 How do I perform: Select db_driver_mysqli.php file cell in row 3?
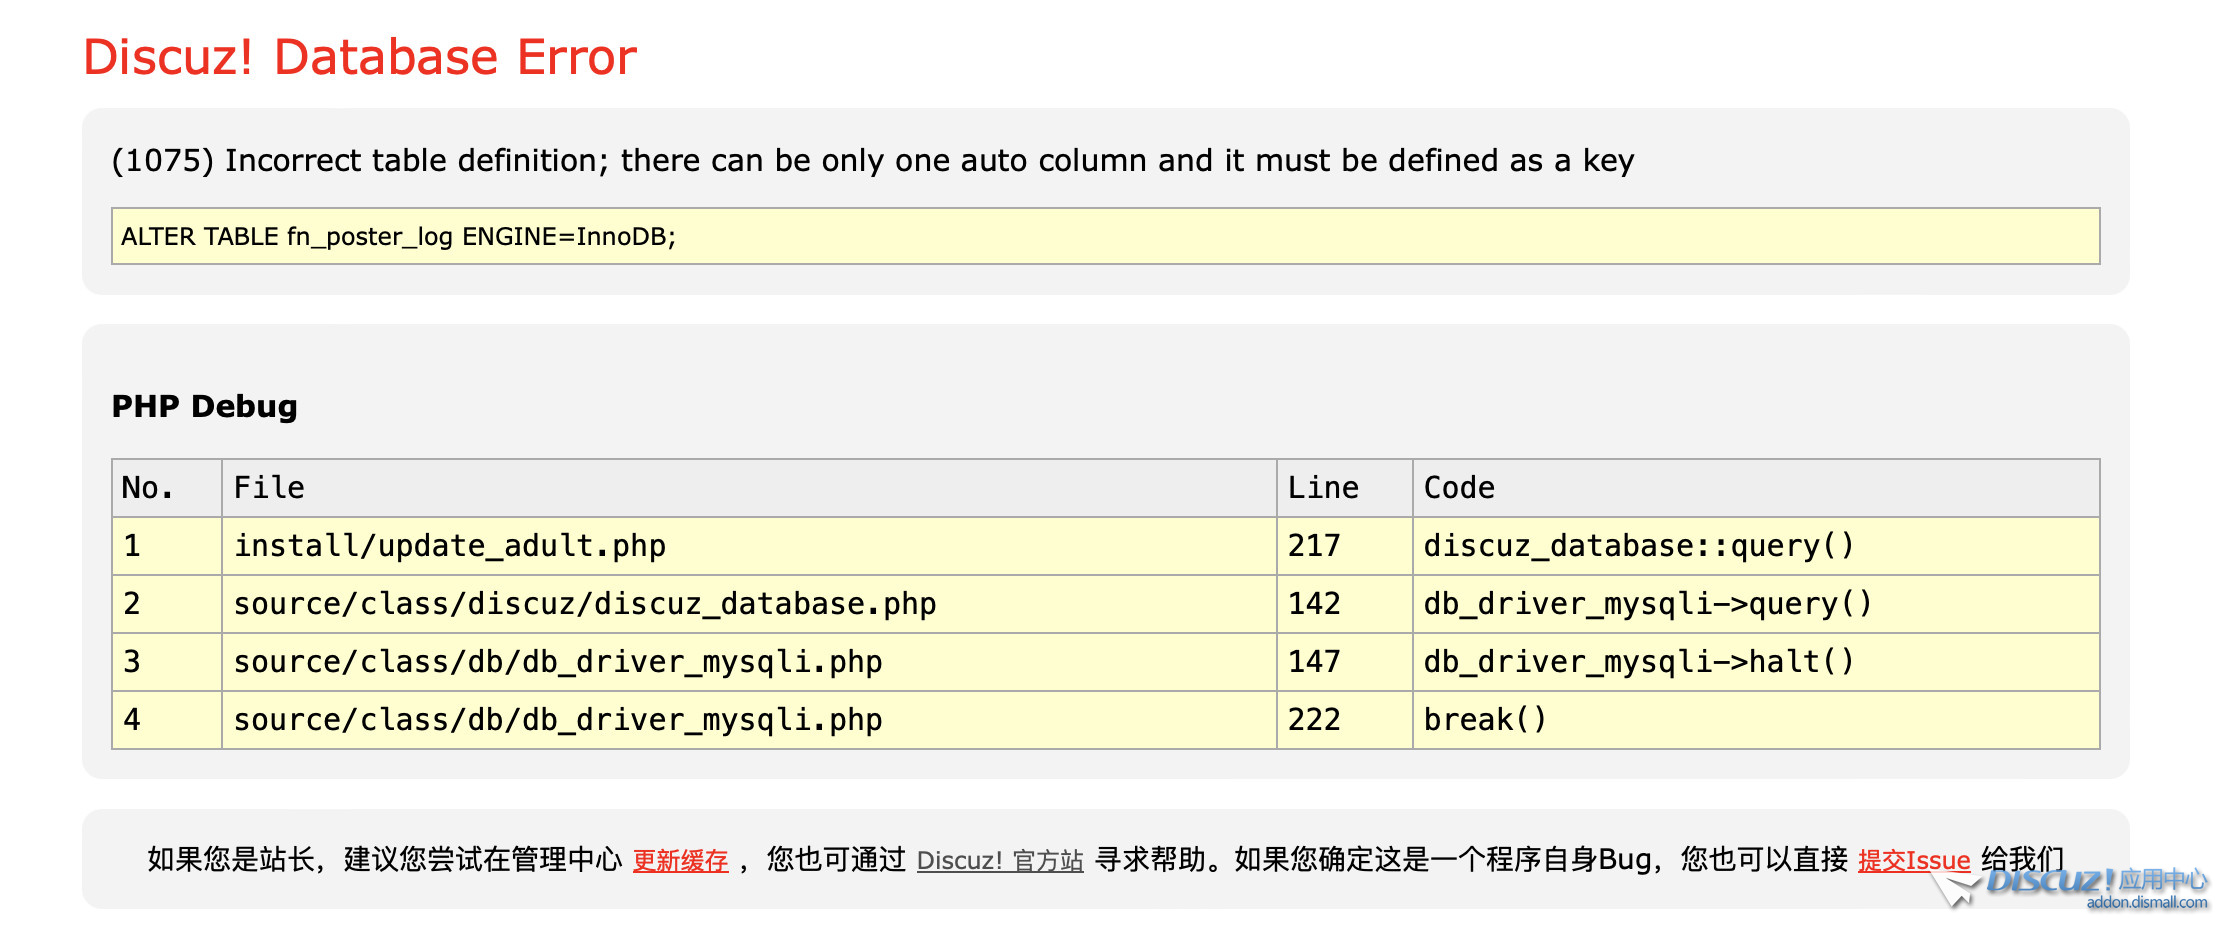[749, 662]
